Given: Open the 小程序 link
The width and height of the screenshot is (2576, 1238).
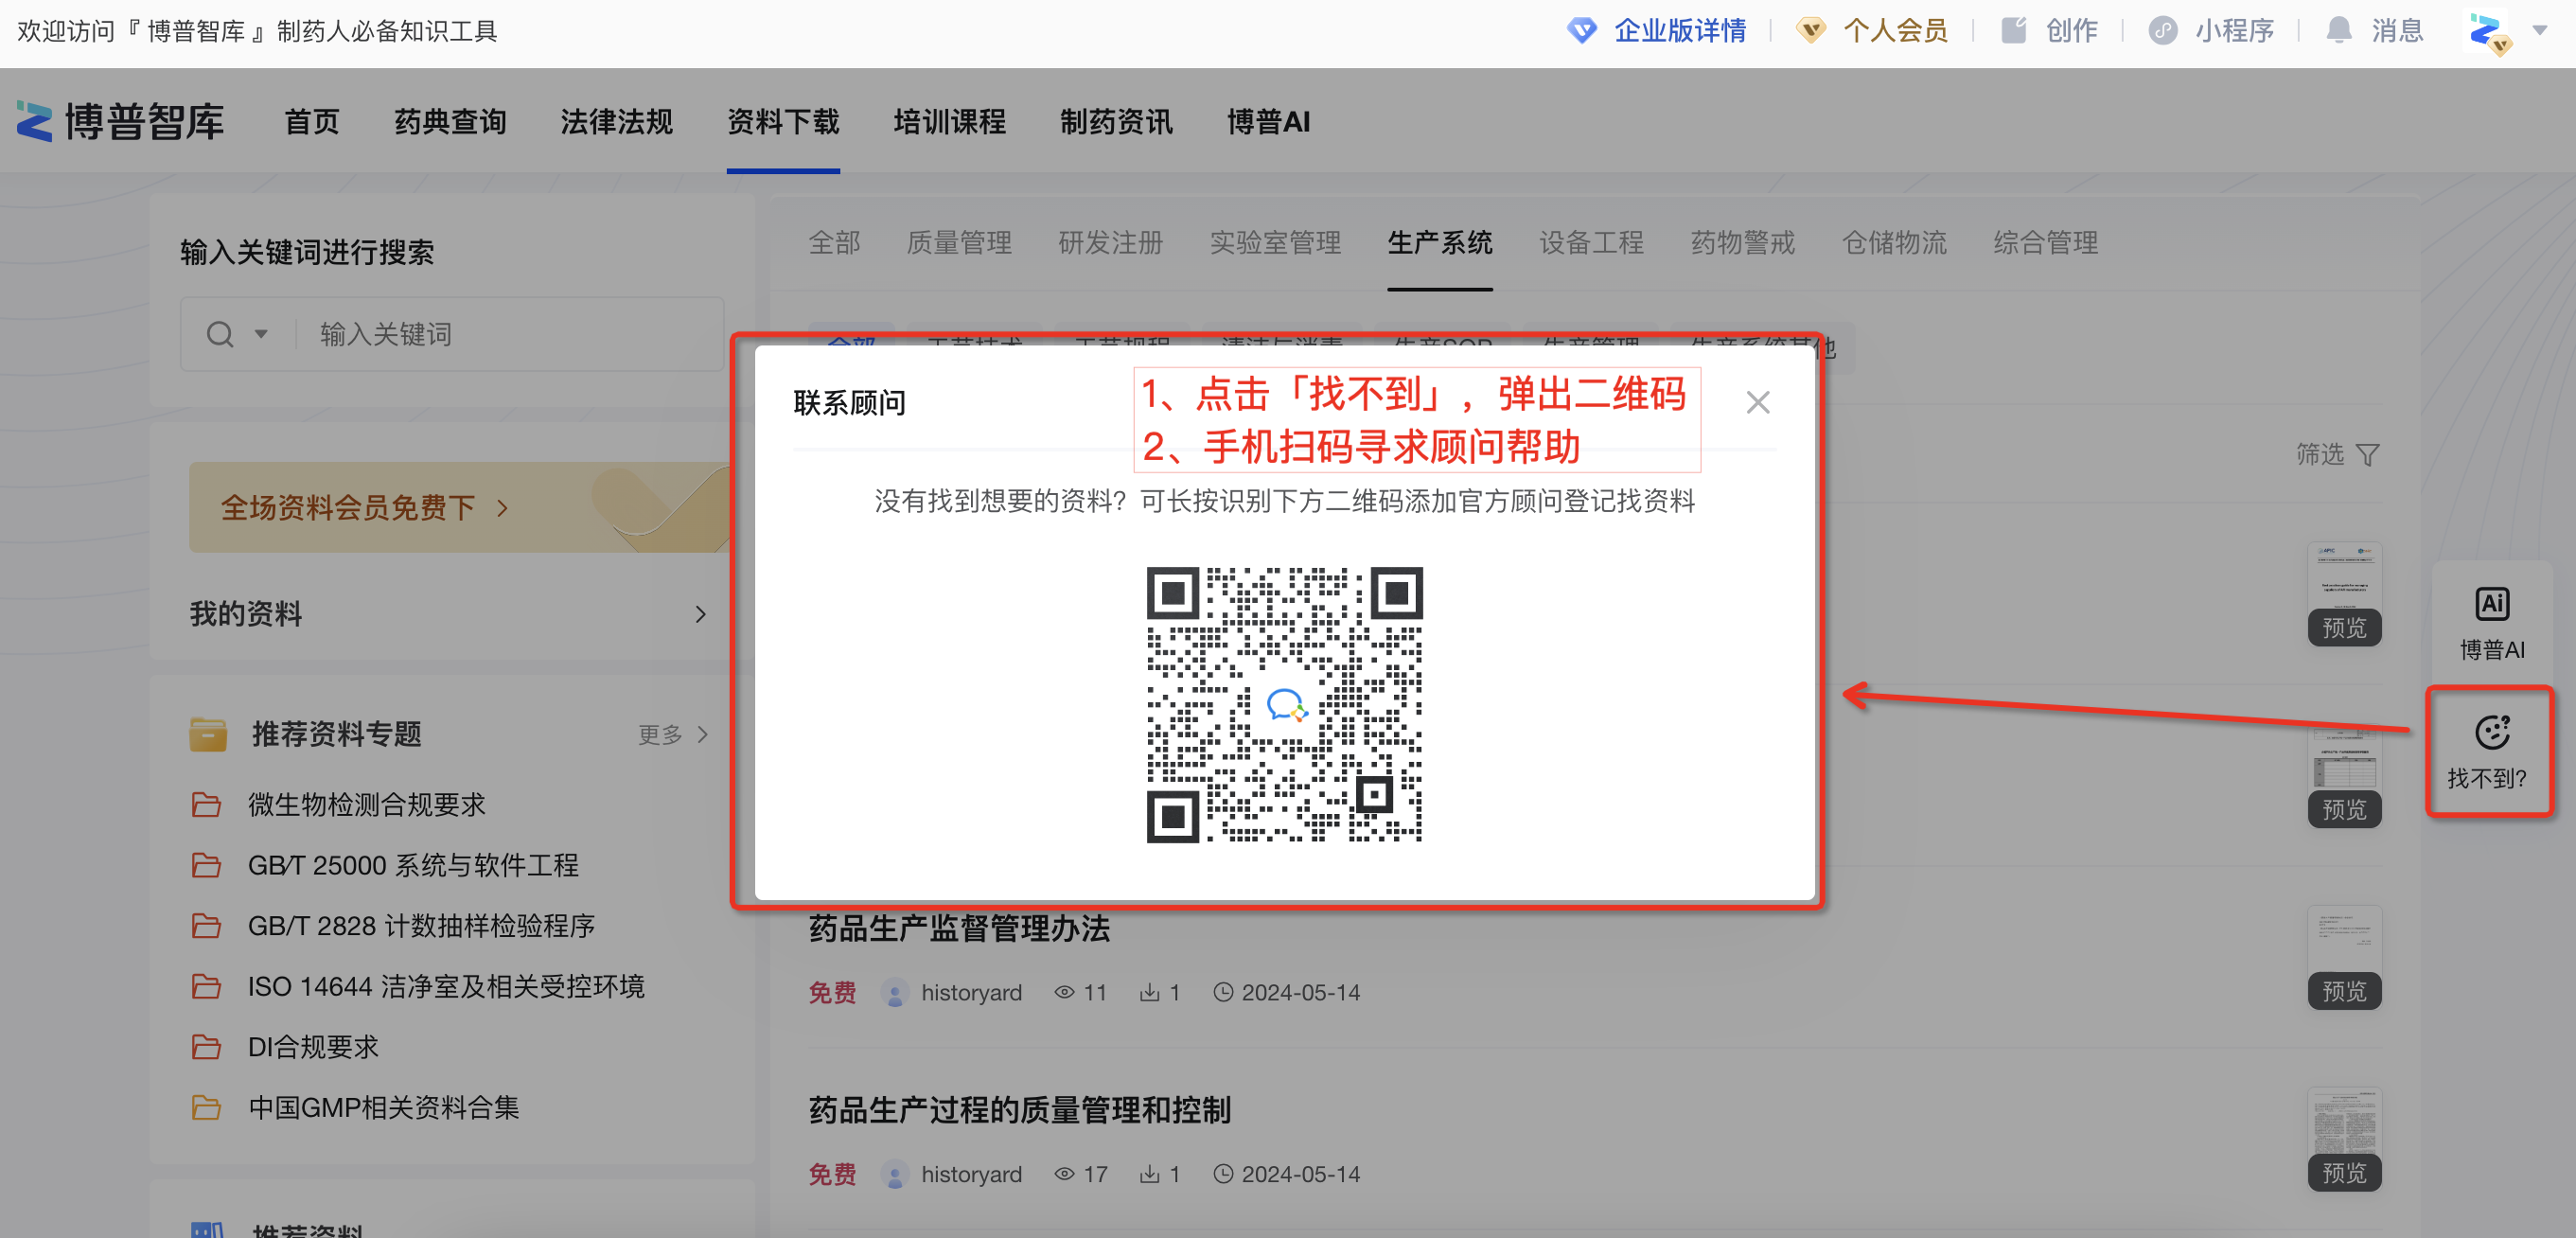Looking at the screenshot, I should tap(2212, 30).
